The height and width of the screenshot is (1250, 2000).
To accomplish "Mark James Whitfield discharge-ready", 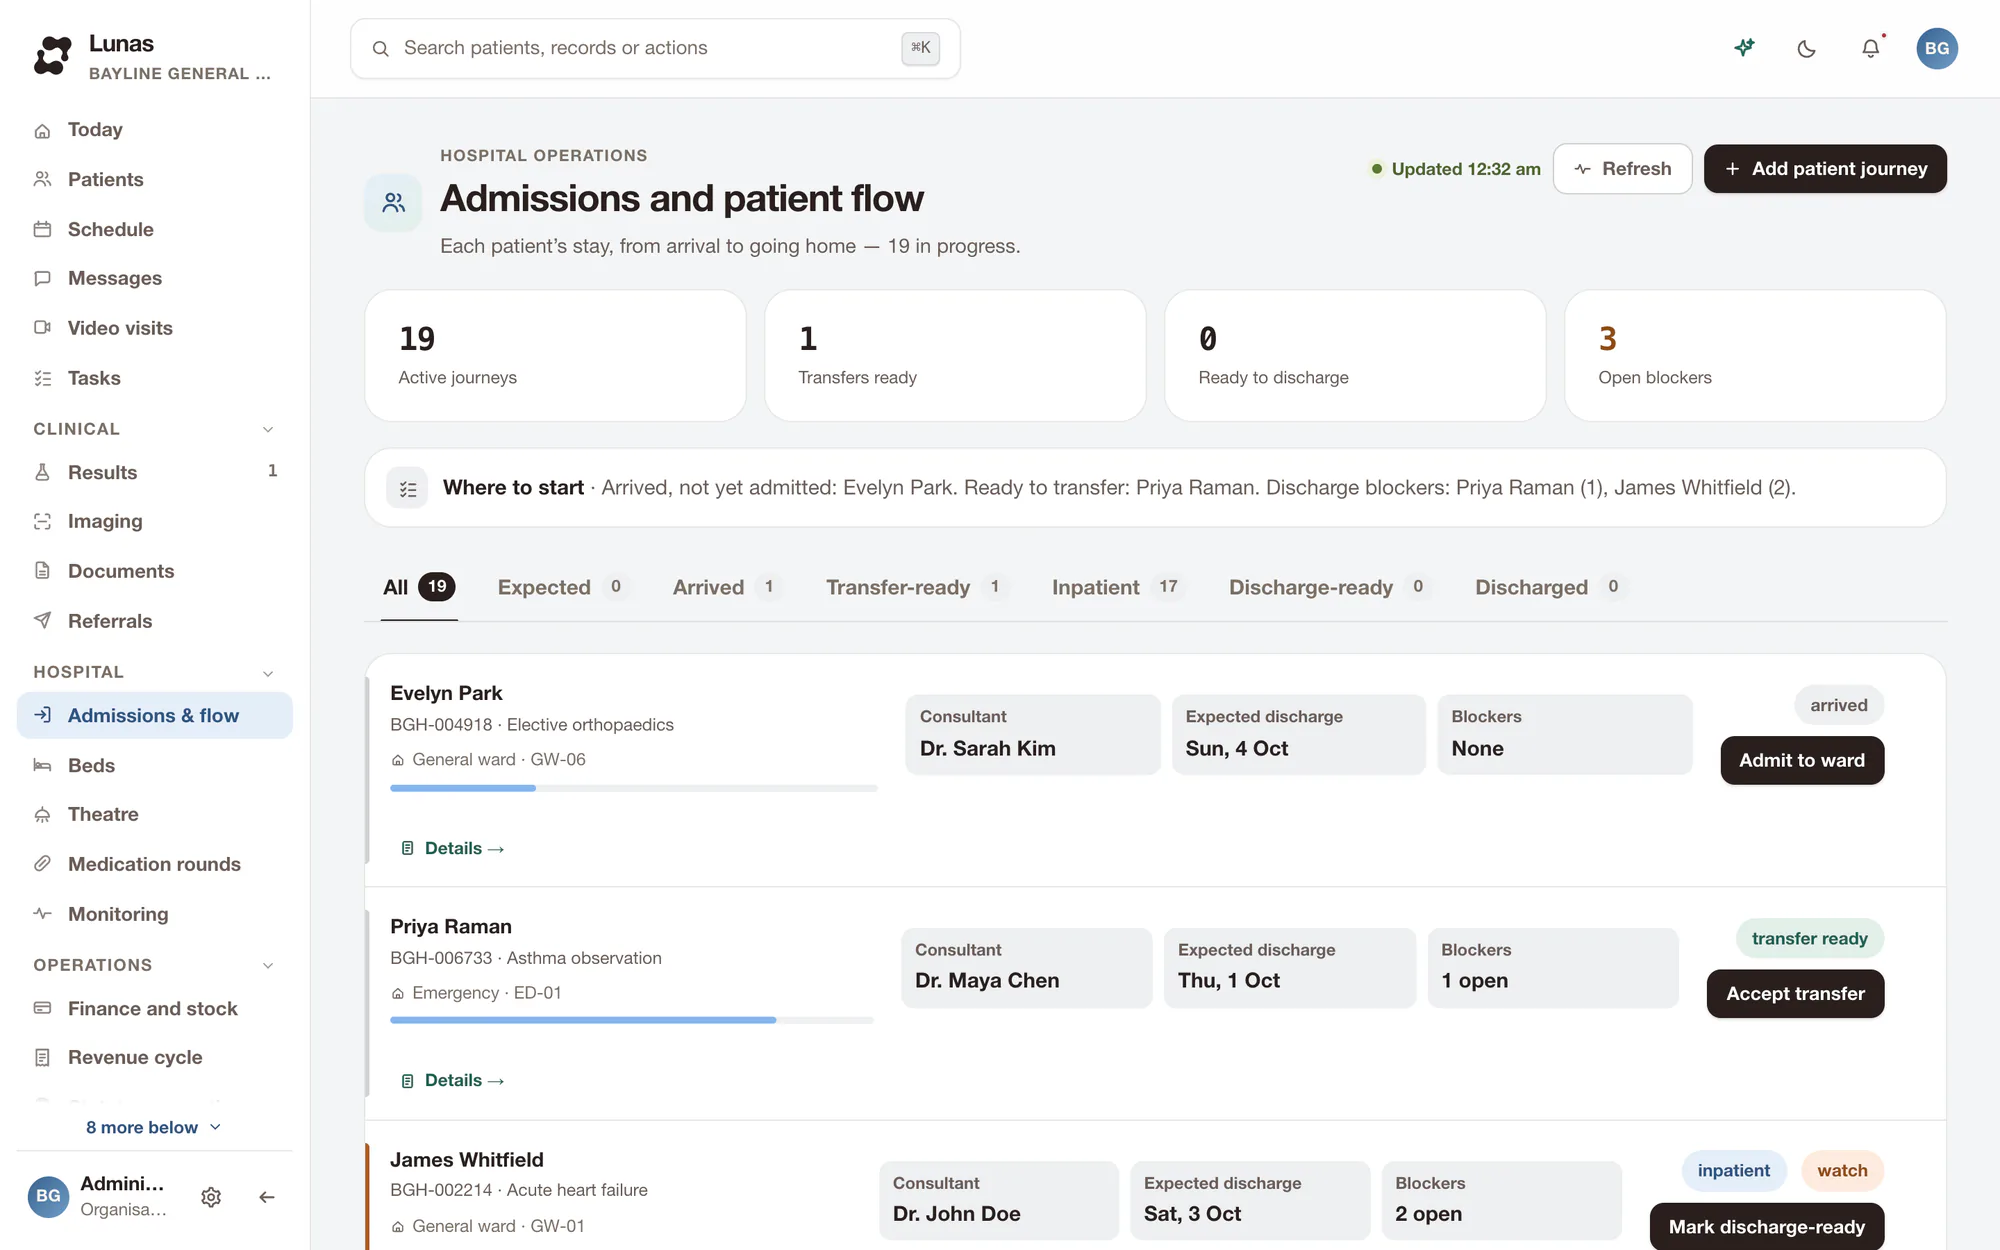I will 1767,1227.
